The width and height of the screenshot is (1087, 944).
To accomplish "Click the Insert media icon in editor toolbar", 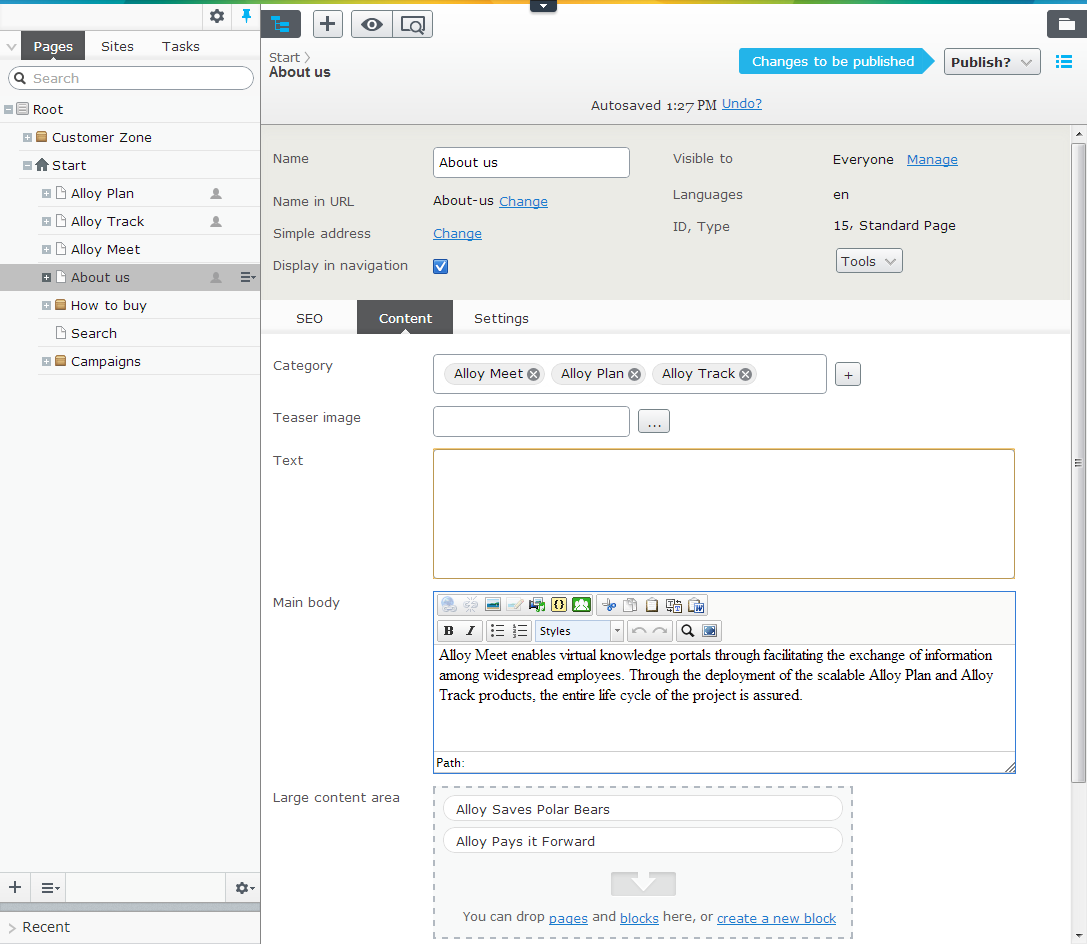I will click(x=537, y=605).
